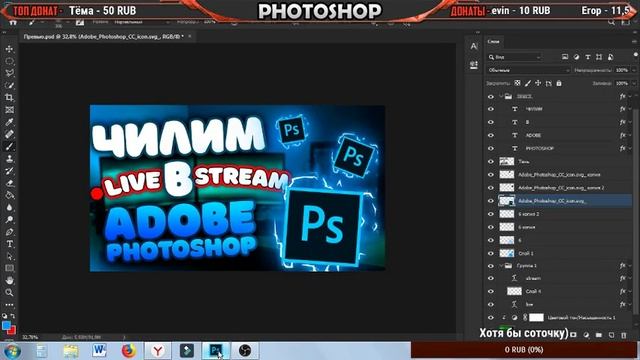Toggle lock position icon

[x=538, y=83]
